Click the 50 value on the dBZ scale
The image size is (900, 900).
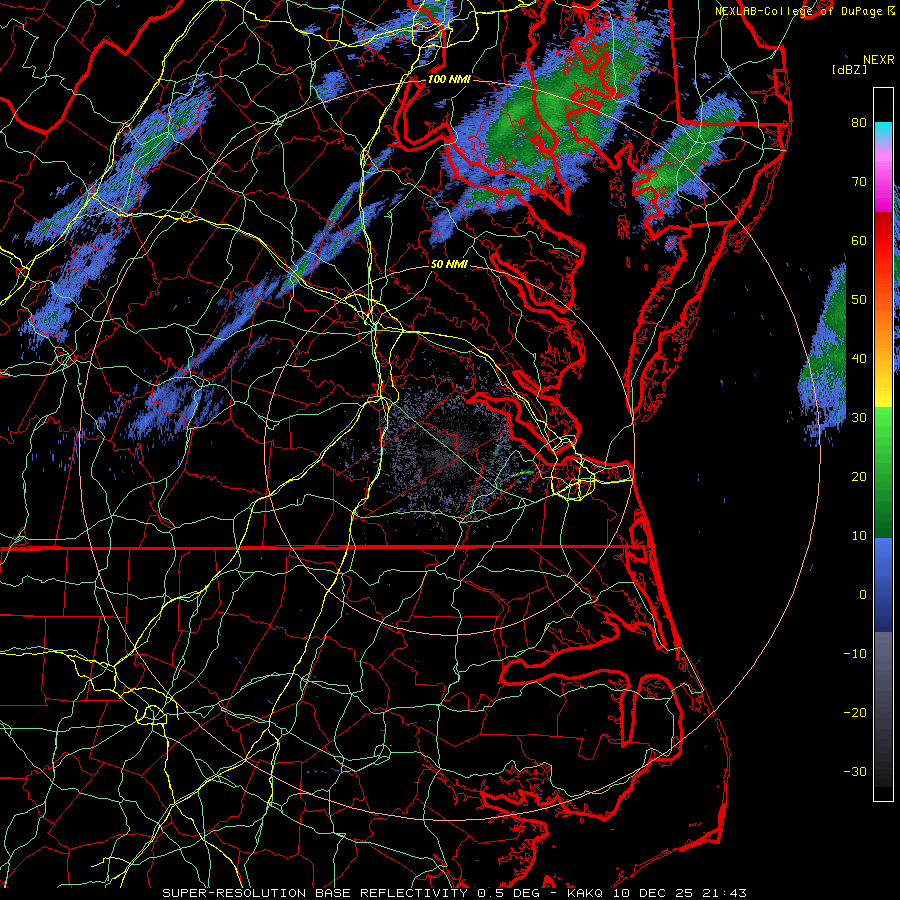pos(859,300)
